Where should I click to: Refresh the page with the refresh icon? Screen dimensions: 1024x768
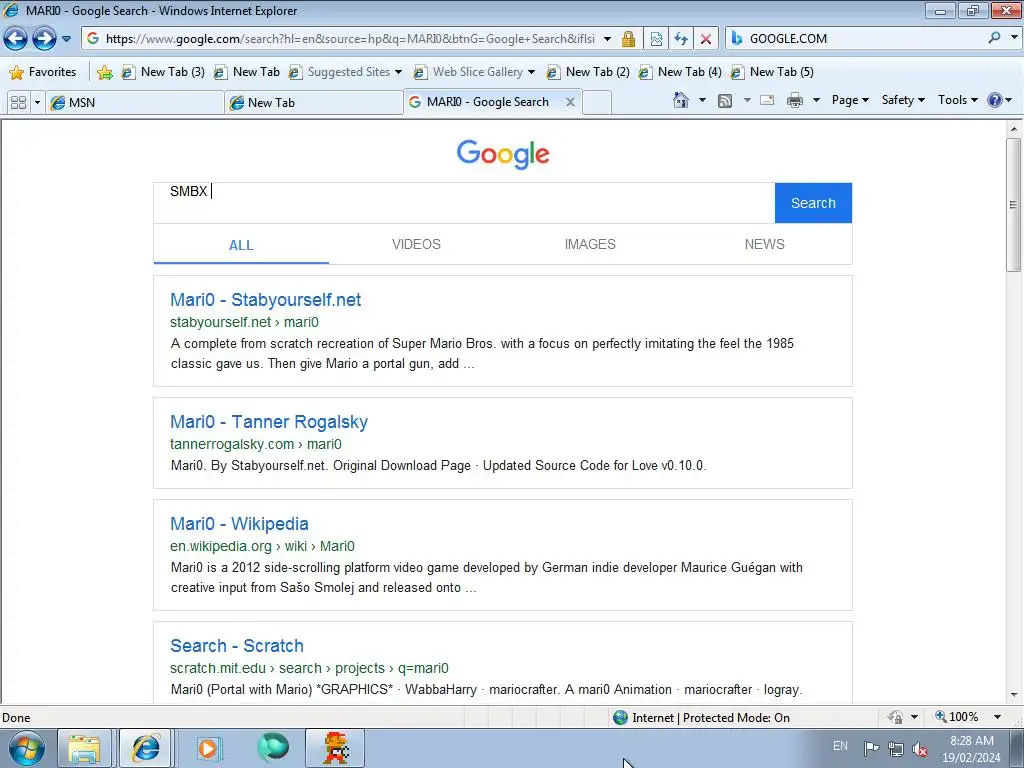680,39
